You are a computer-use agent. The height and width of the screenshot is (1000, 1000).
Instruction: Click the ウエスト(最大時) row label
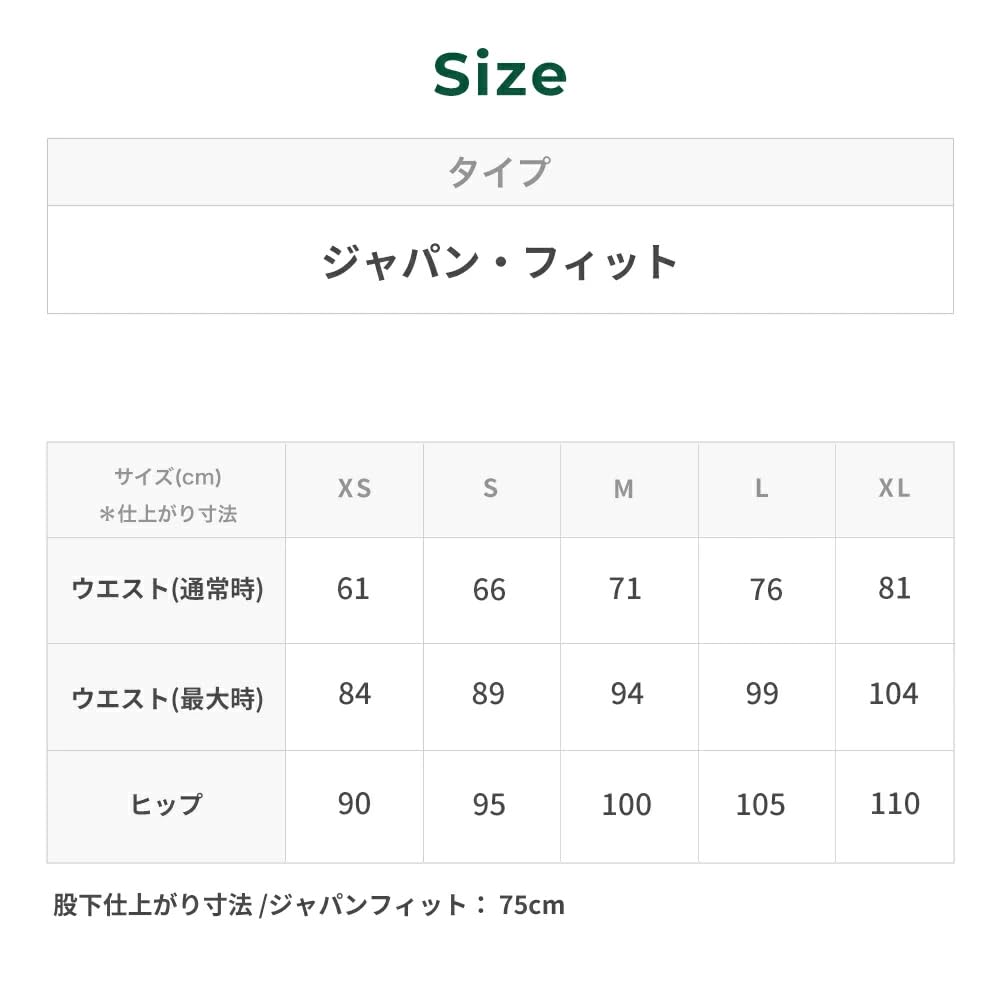click(167, 698)
